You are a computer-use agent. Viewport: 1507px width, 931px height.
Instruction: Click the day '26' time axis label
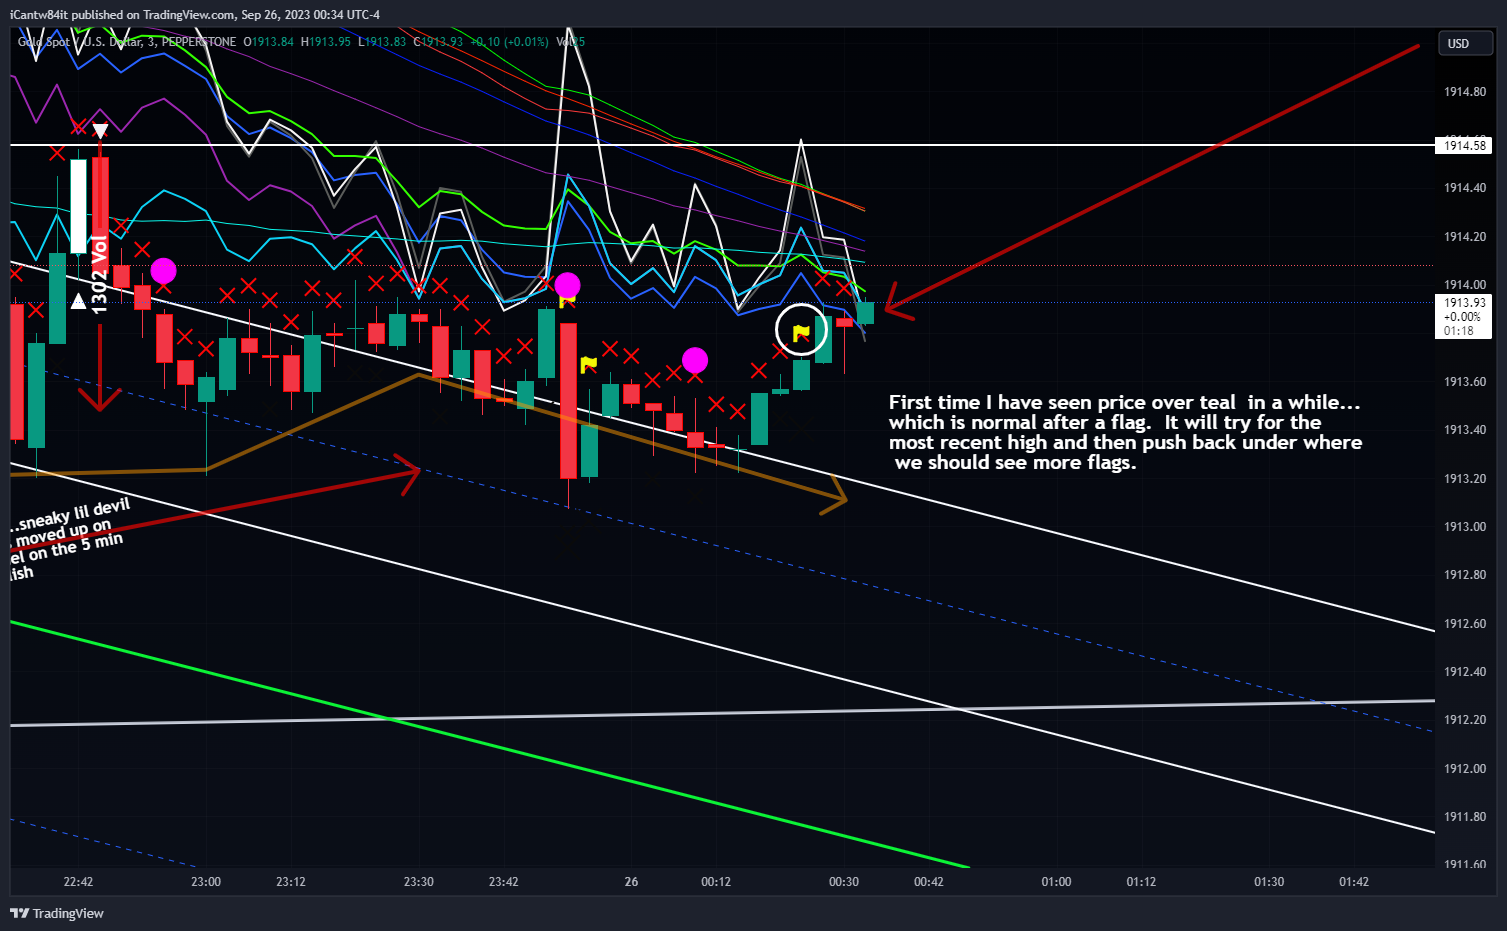[x=631, y=882]
